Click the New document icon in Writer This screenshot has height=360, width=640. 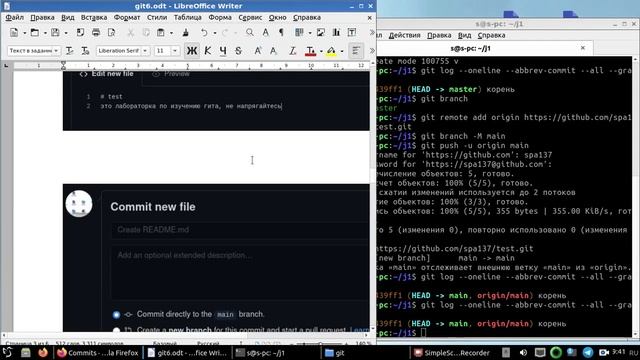pyautogui.click(x=14, y=33)
